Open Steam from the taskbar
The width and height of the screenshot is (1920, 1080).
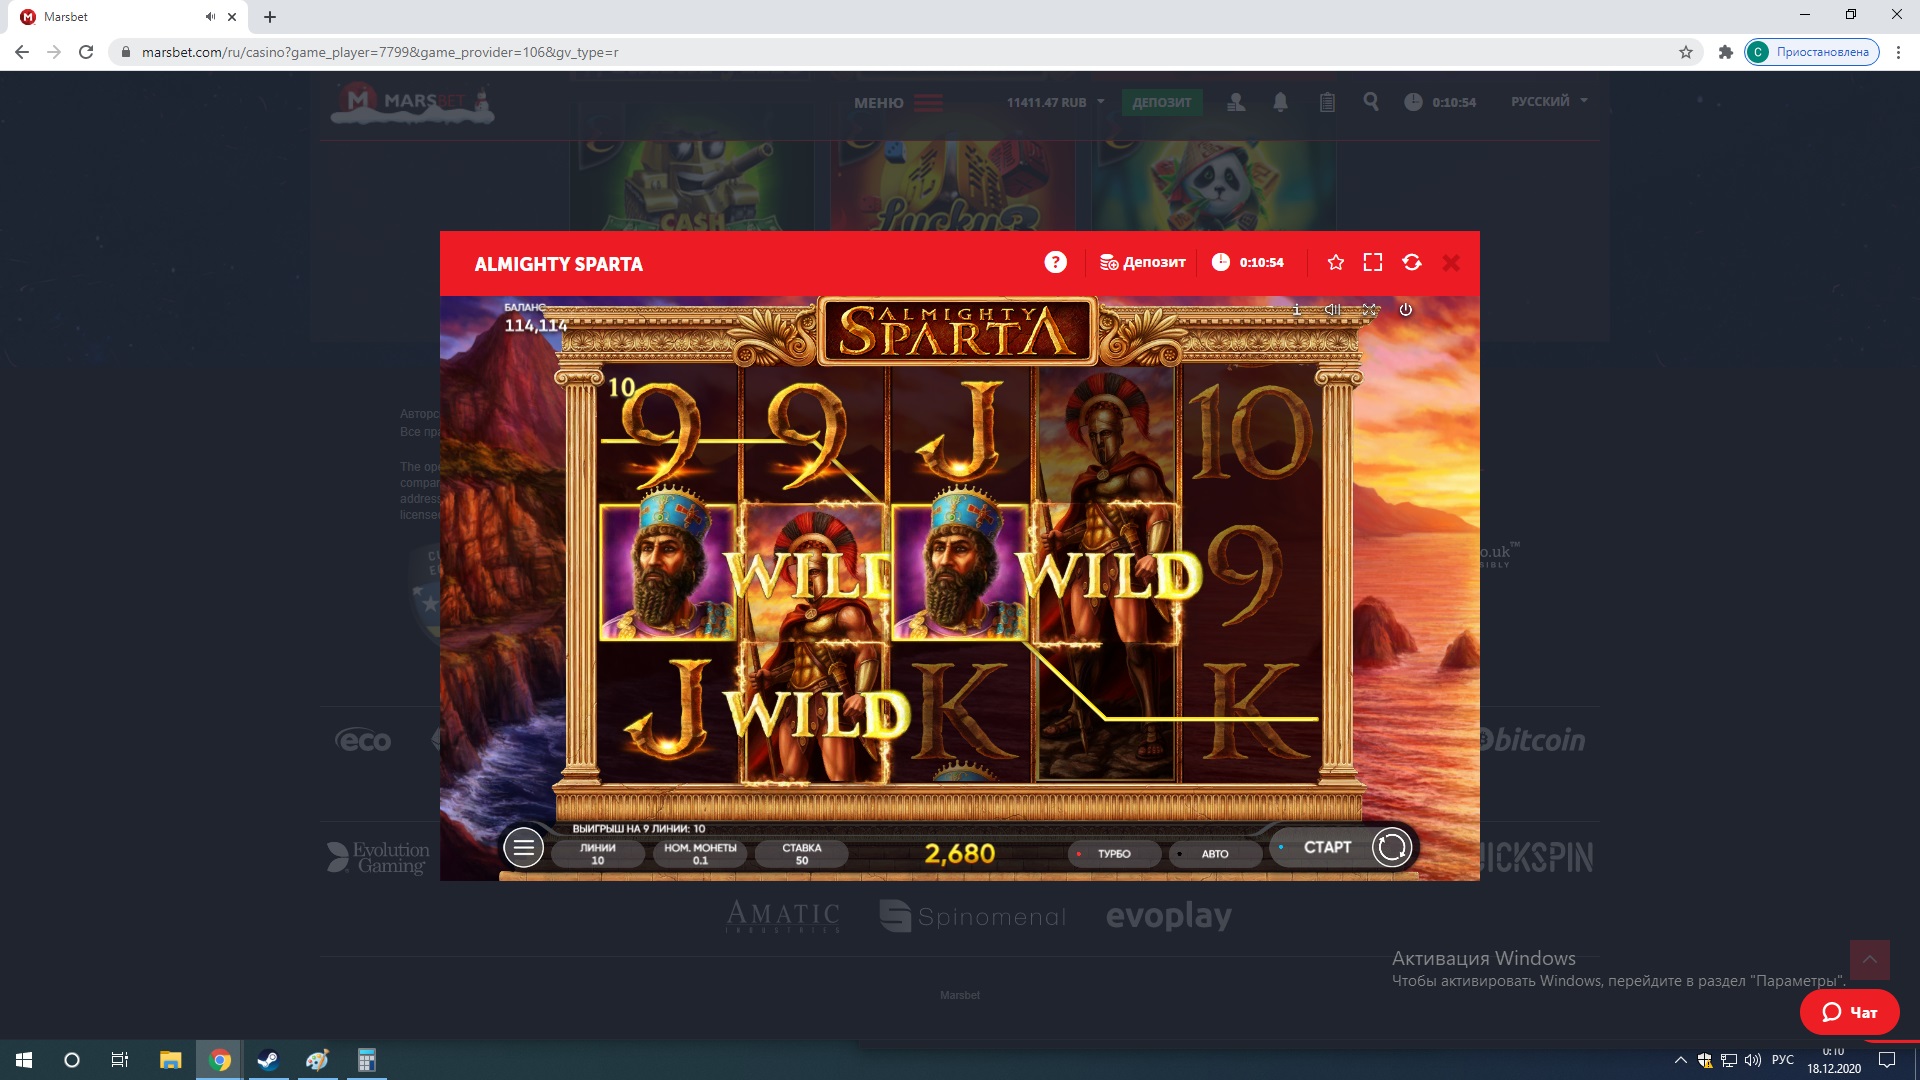(x=268, y=1060)
